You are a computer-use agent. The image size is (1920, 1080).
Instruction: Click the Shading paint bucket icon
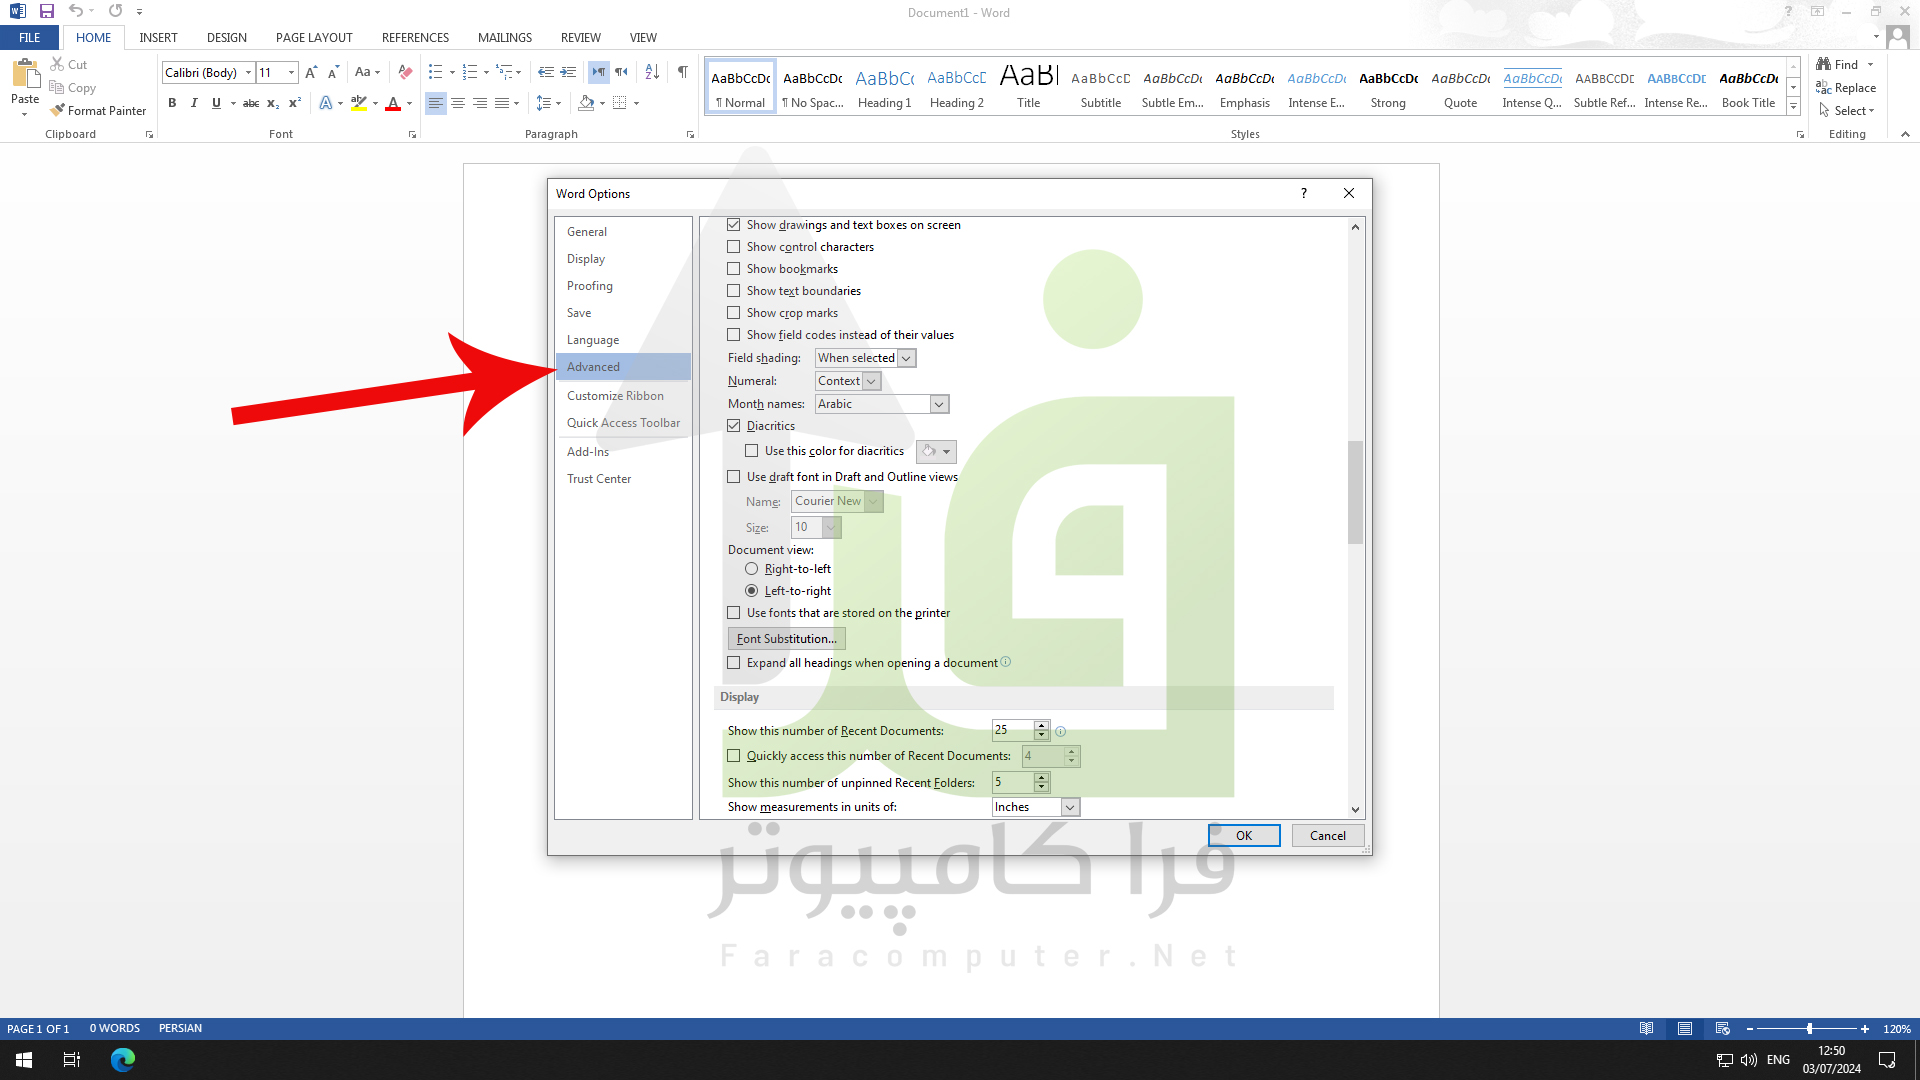586,103
